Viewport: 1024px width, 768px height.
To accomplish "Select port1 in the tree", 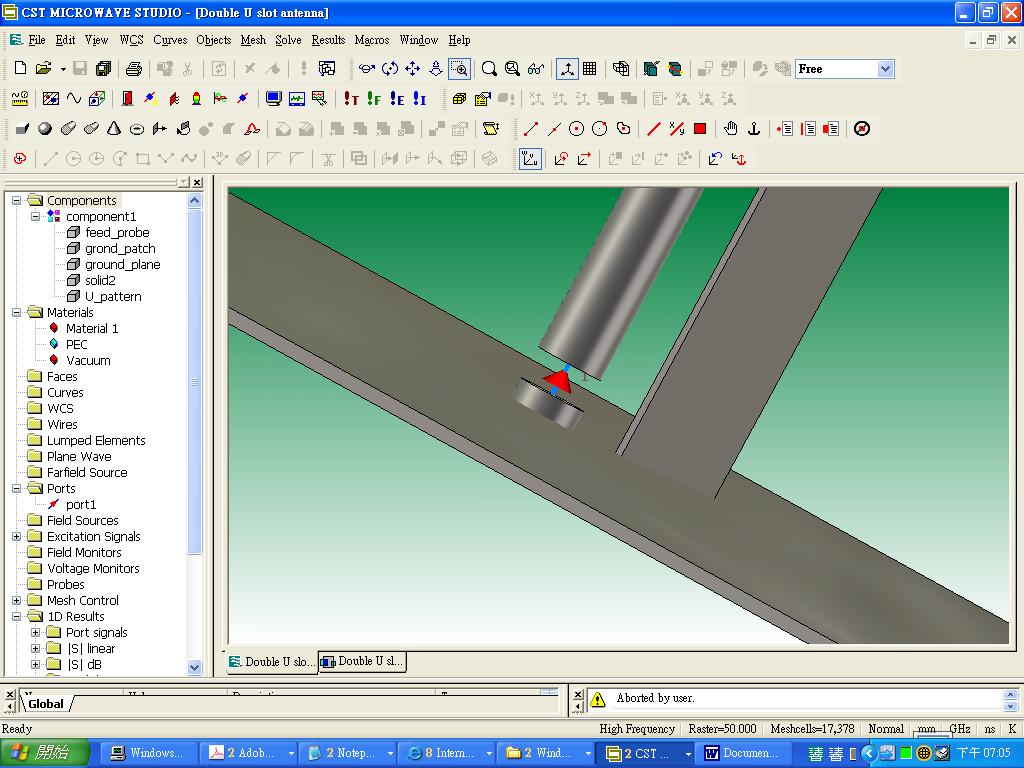I will tap(81, 504).
